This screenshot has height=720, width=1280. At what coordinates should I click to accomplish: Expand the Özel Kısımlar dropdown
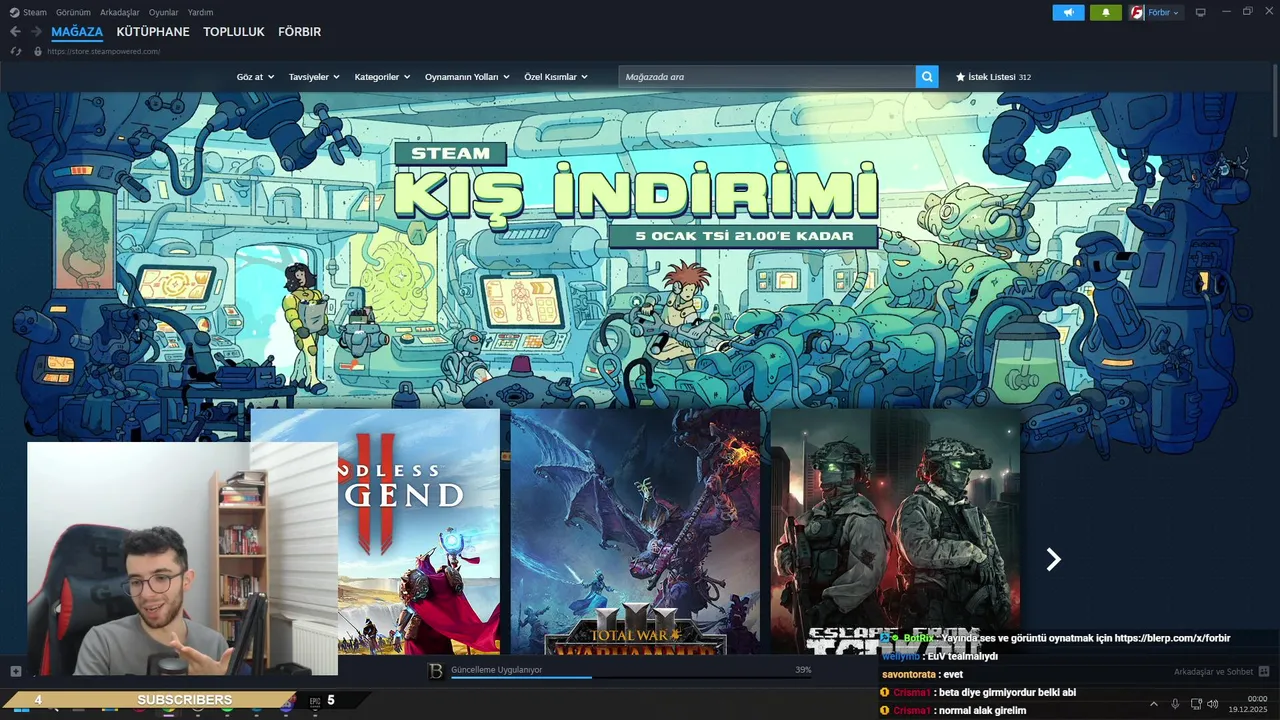pos(556,77)
